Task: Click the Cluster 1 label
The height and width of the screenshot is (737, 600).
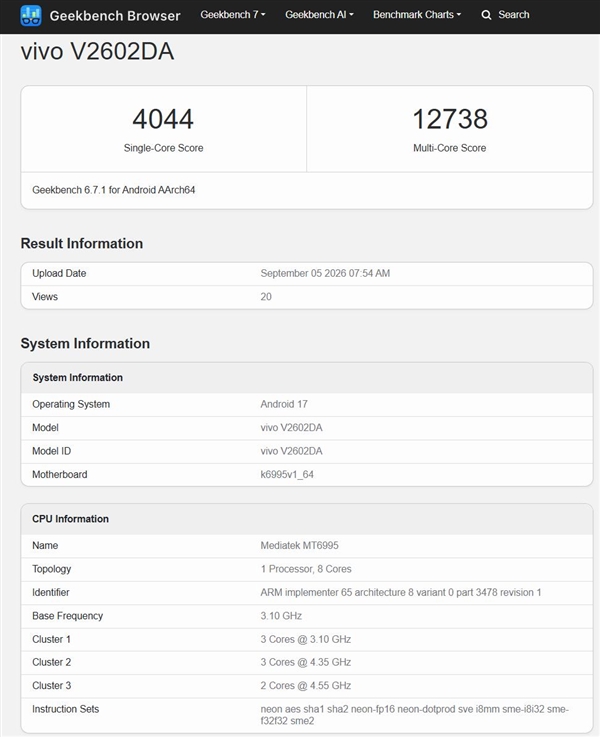Action: tap(51, 640)
